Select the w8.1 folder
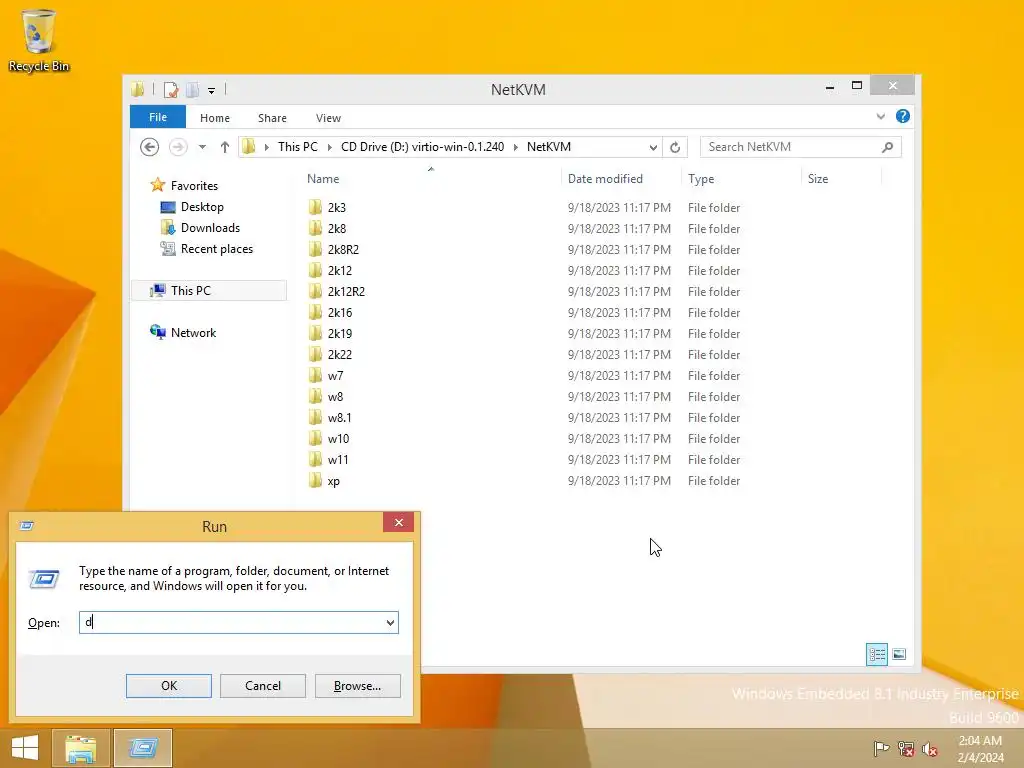 pyautogui.click(x=340, y=417)
